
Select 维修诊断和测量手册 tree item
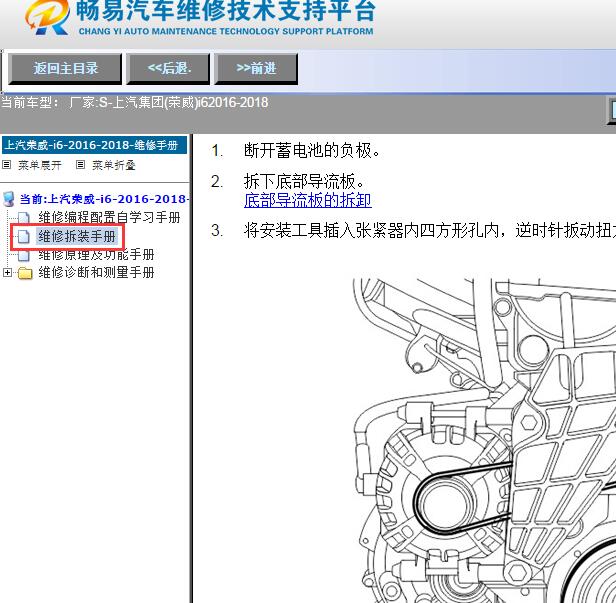pos(96,272)
